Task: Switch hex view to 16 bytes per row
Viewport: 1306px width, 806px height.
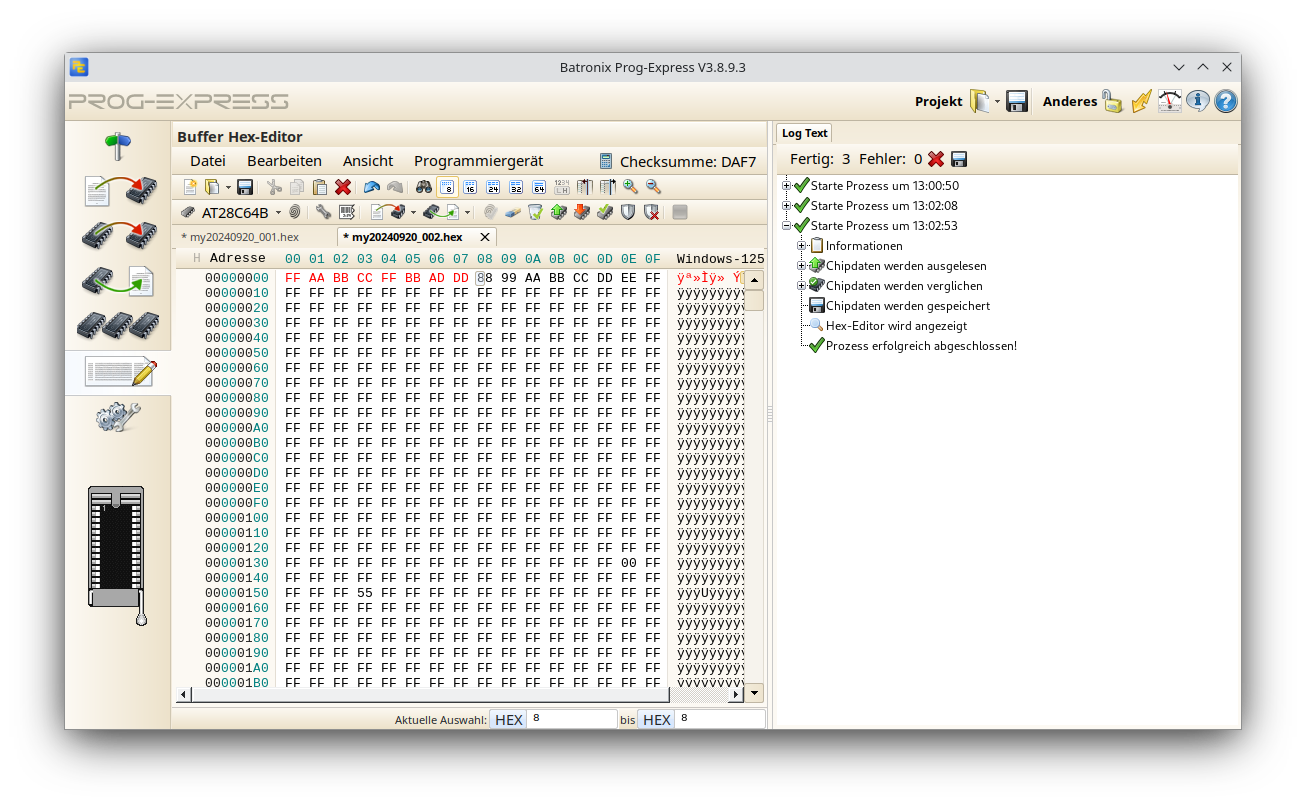Action: [x=470, y=187]
